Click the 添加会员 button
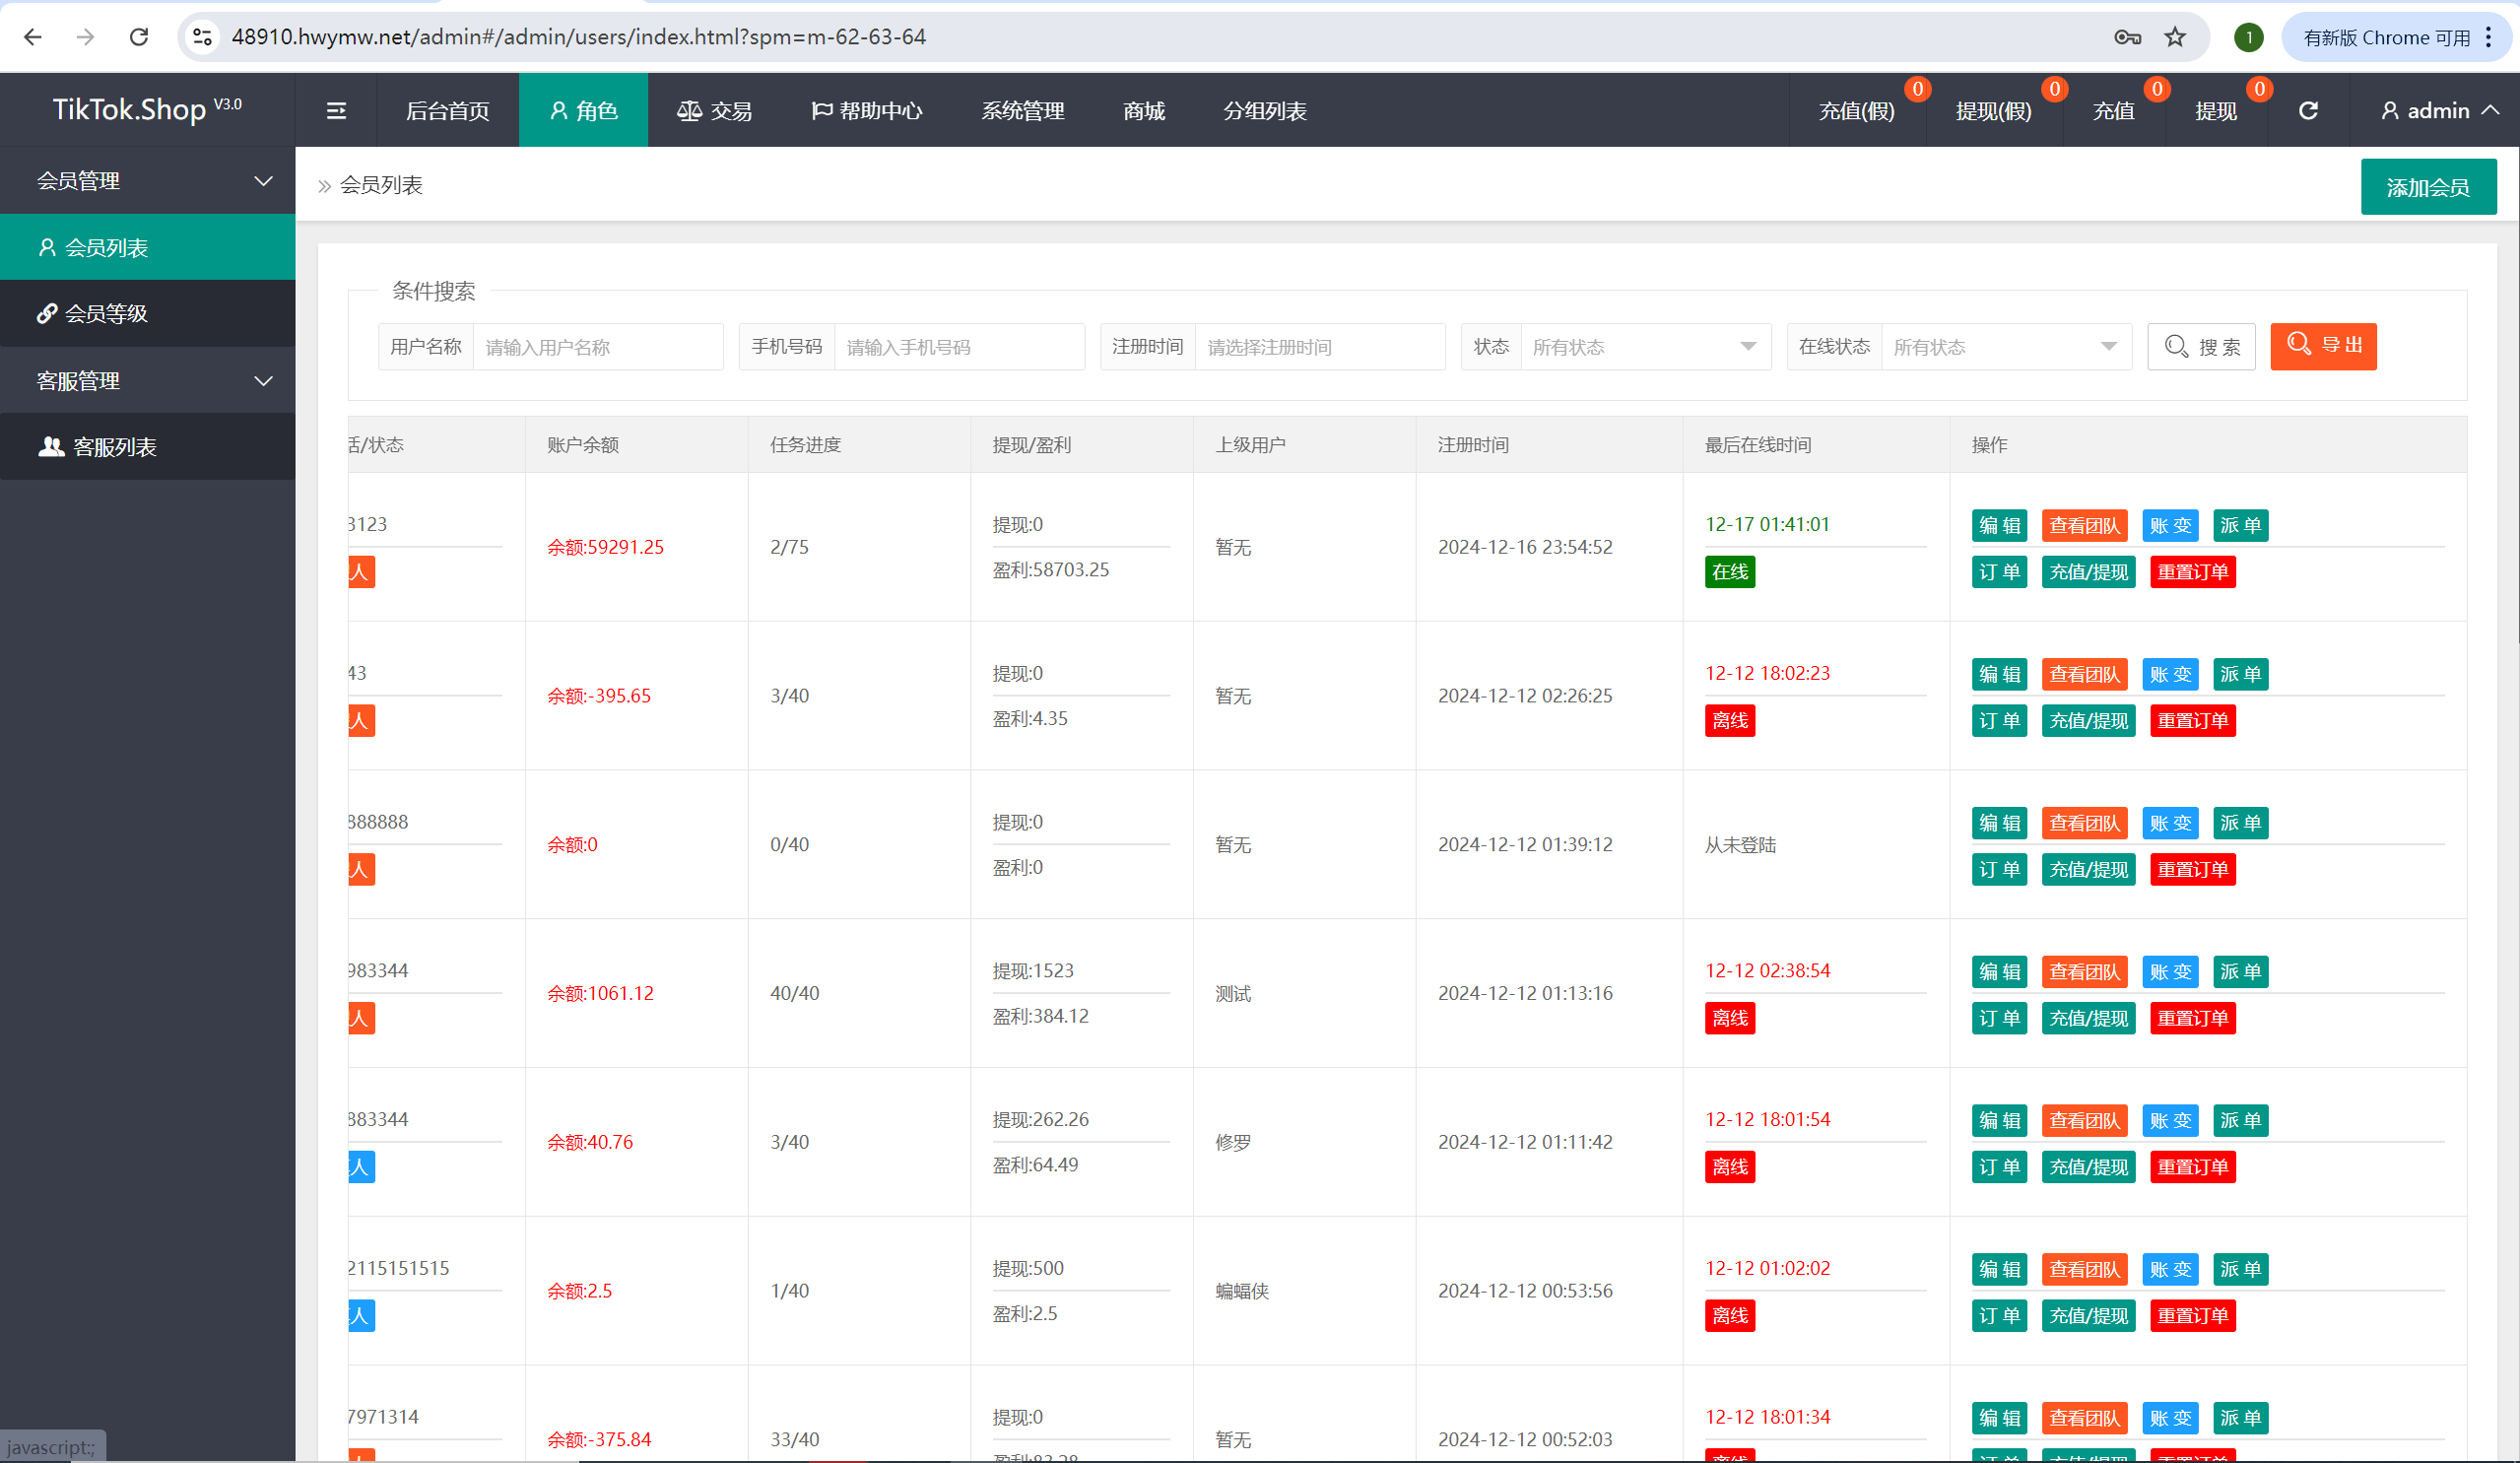This screenshot has width=2520, height=1463. [2427, 187]
